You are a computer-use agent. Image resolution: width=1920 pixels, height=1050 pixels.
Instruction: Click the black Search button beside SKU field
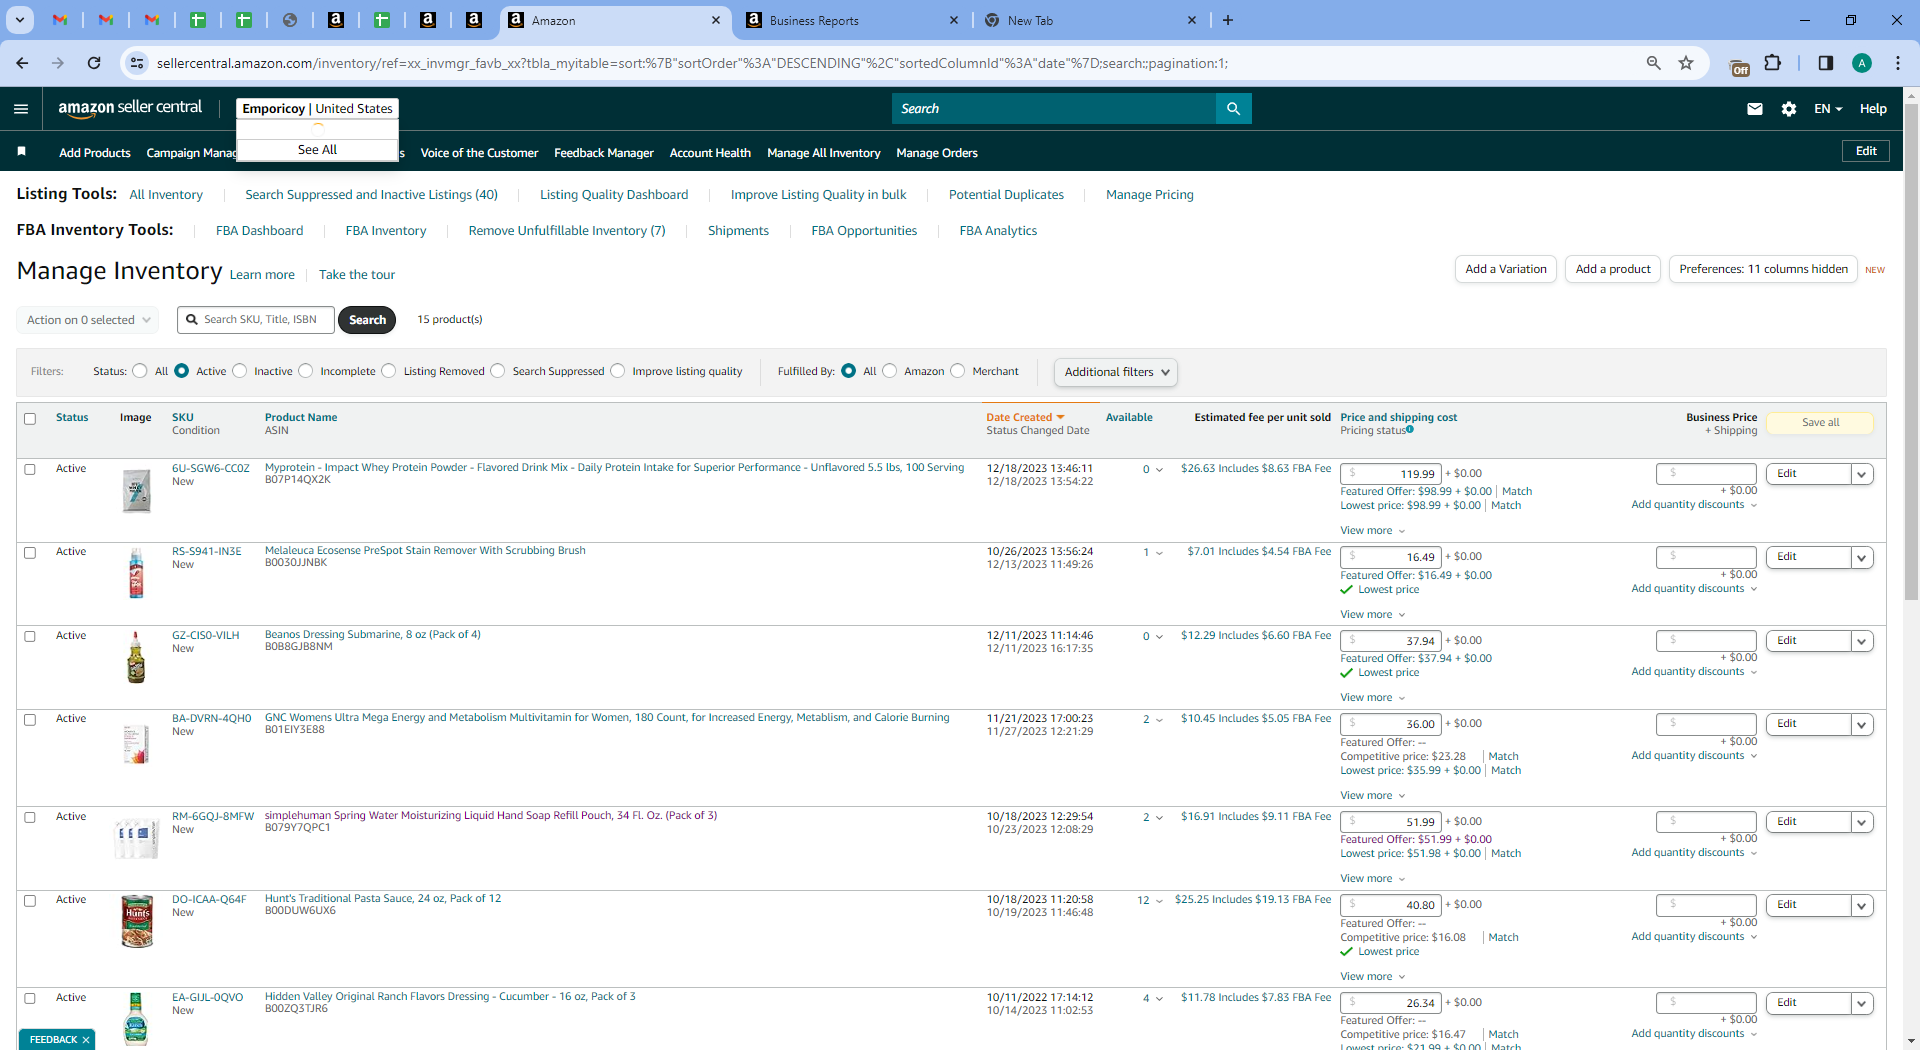[367, 320]
